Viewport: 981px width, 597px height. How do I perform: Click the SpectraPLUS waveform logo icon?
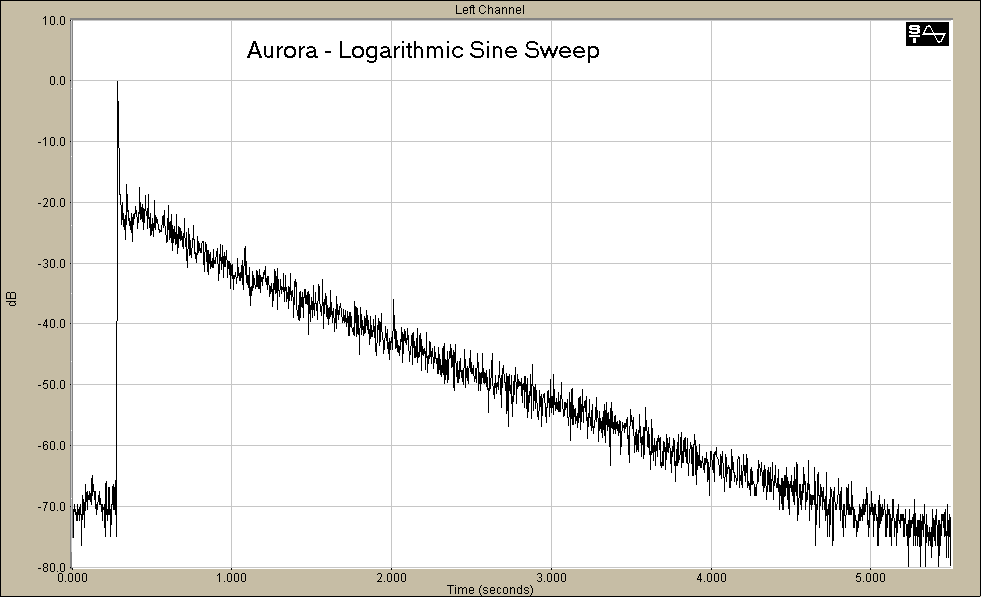[x=927, y=34]
